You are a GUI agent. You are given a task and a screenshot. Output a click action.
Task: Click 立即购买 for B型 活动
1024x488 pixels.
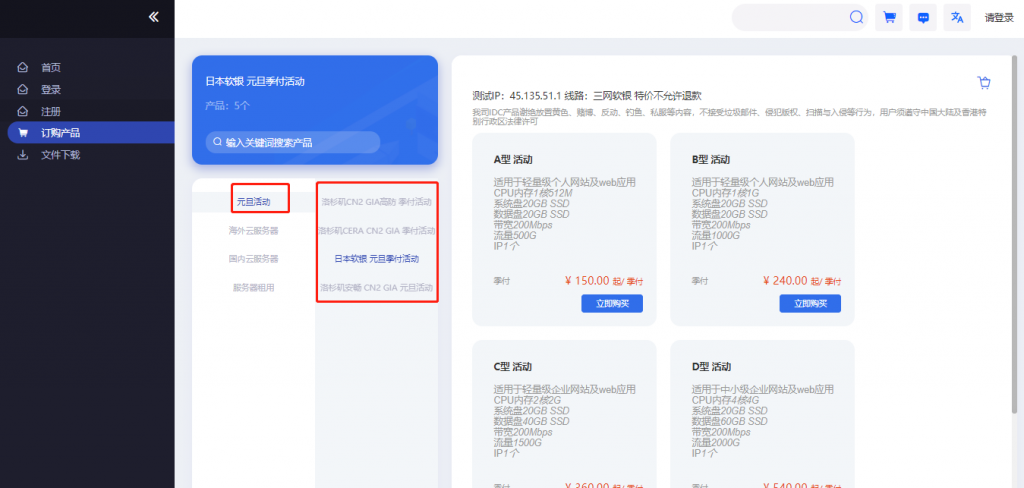810,304
